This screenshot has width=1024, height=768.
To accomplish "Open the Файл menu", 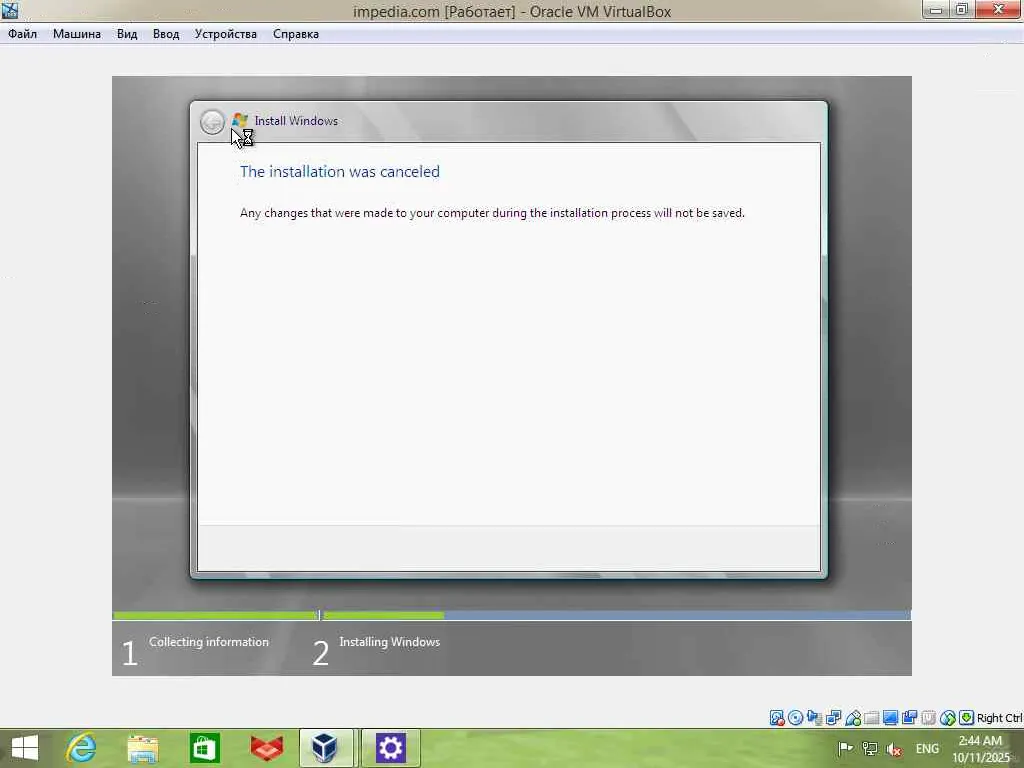I will [x=22, y=34].
